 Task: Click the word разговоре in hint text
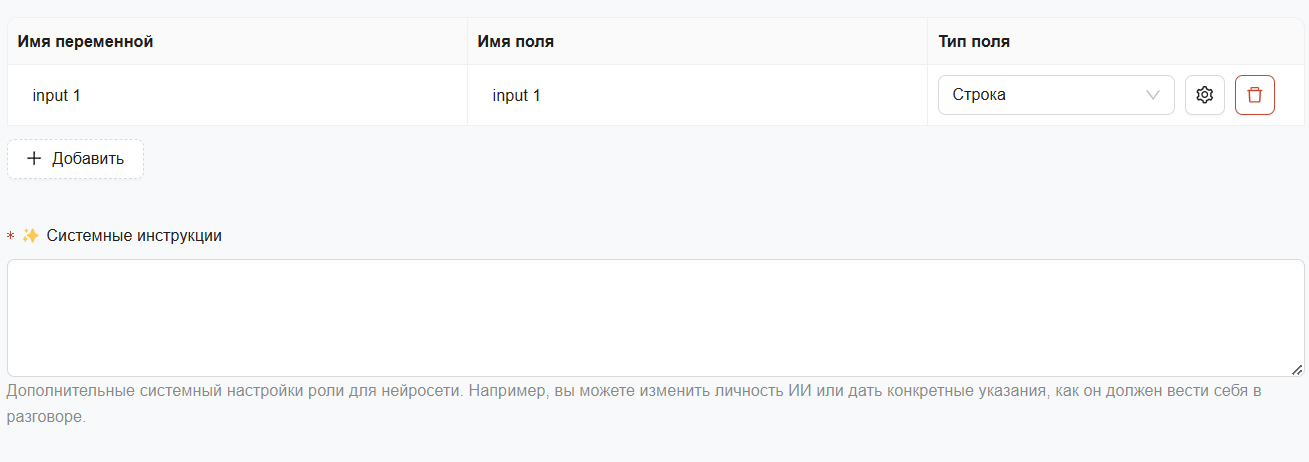[x=46, y=417]
